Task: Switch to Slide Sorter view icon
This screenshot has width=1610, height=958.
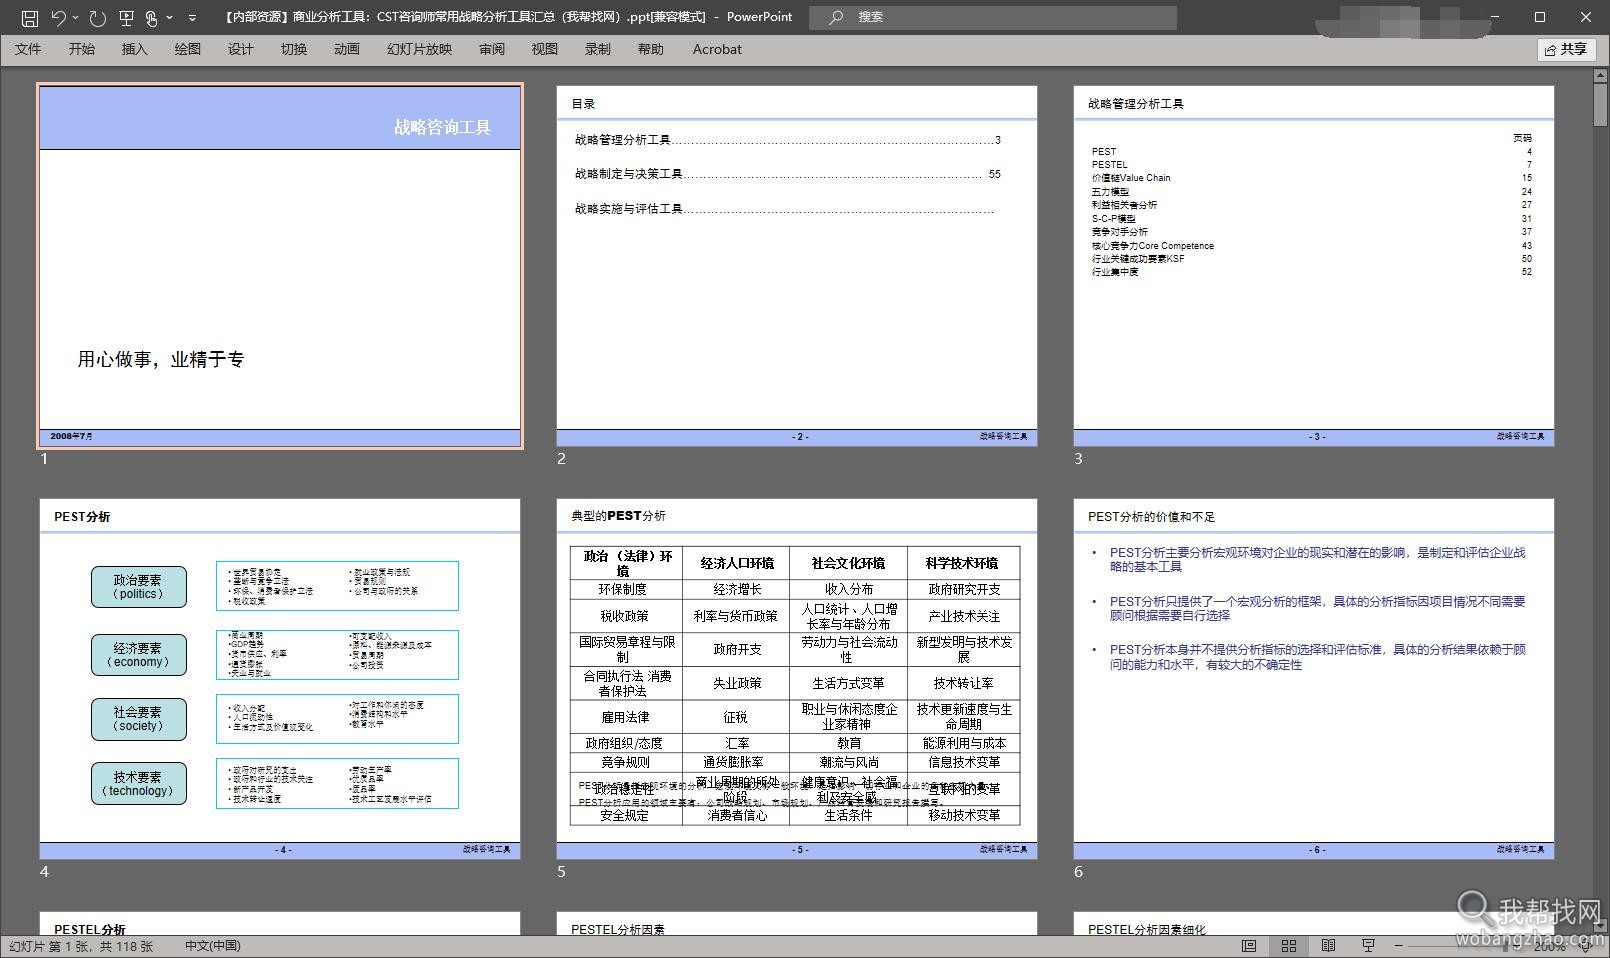Action: pos(1289,946)
